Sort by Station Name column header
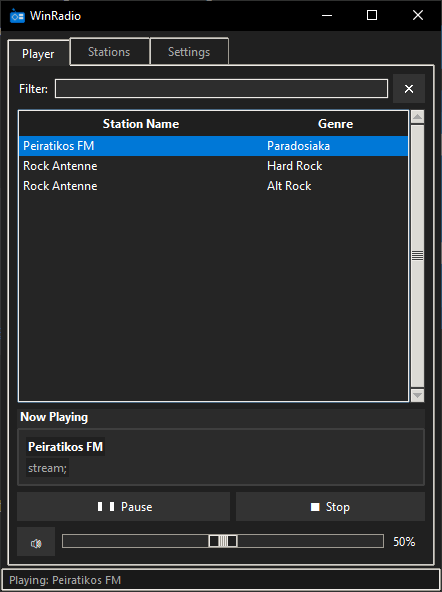Image resolution: width=442 pixels, height=592 pixels. 141,124
